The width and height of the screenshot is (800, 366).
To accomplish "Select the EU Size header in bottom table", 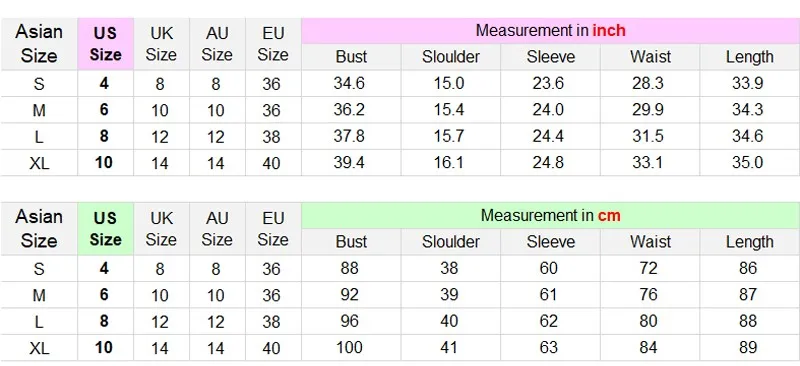I will [273, 229].
